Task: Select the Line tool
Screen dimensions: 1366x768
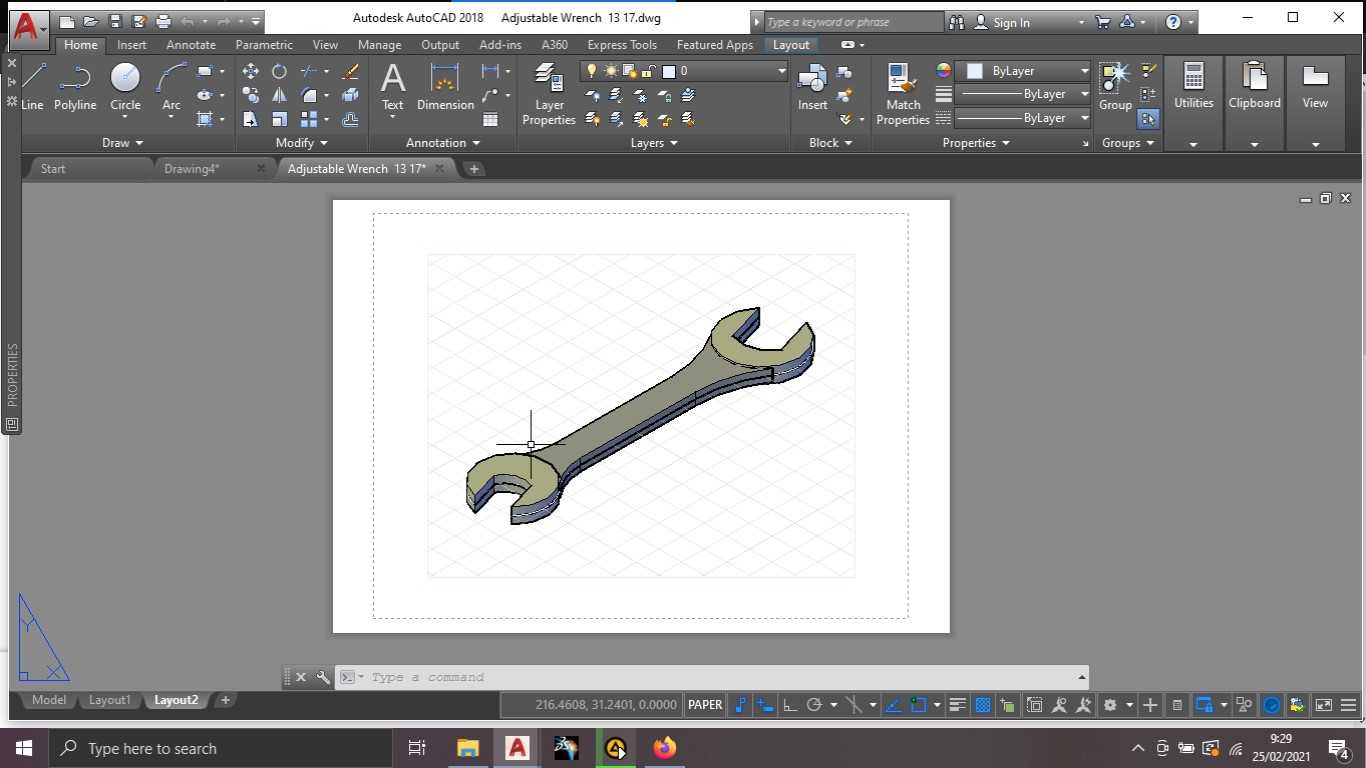Action: (x=32, y=86)
